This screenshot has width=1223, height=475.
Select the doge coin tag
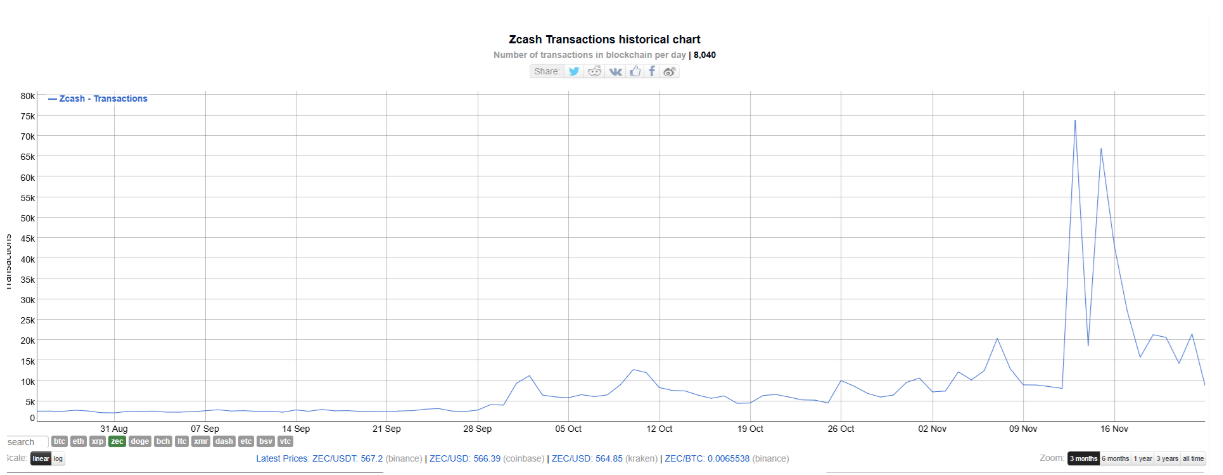pyautogui.click(x=140, y=441)
